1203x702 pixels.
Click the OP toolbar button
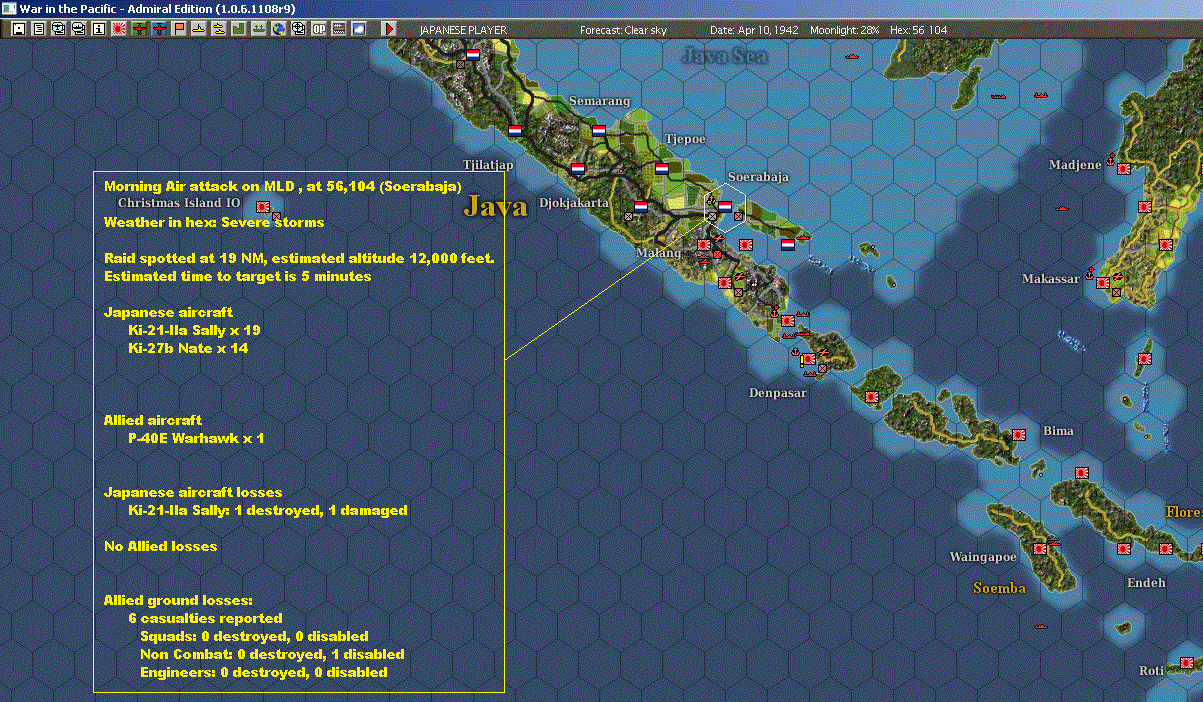319,29
